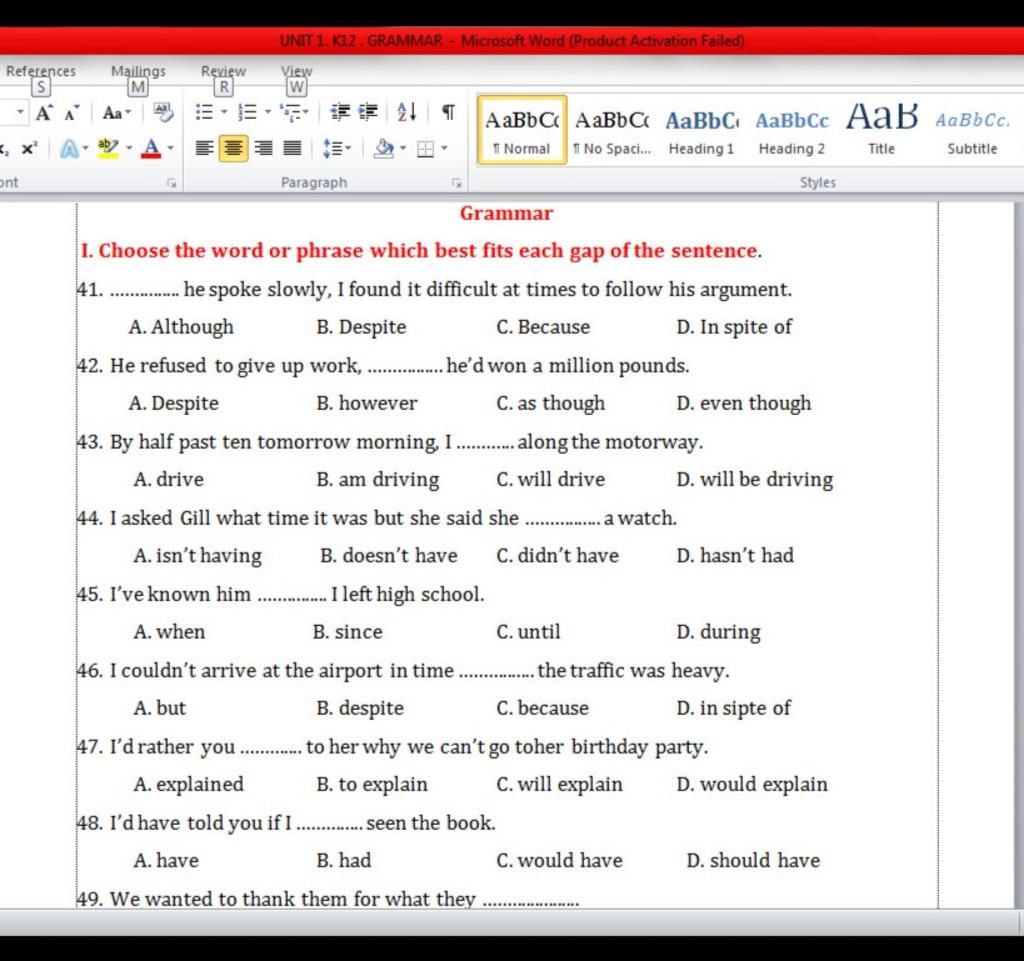Image resolution: width=1024 pixels, height=961 pixels.
Task: Open the Change Case dropdown
Action: [x=117, y=113]
